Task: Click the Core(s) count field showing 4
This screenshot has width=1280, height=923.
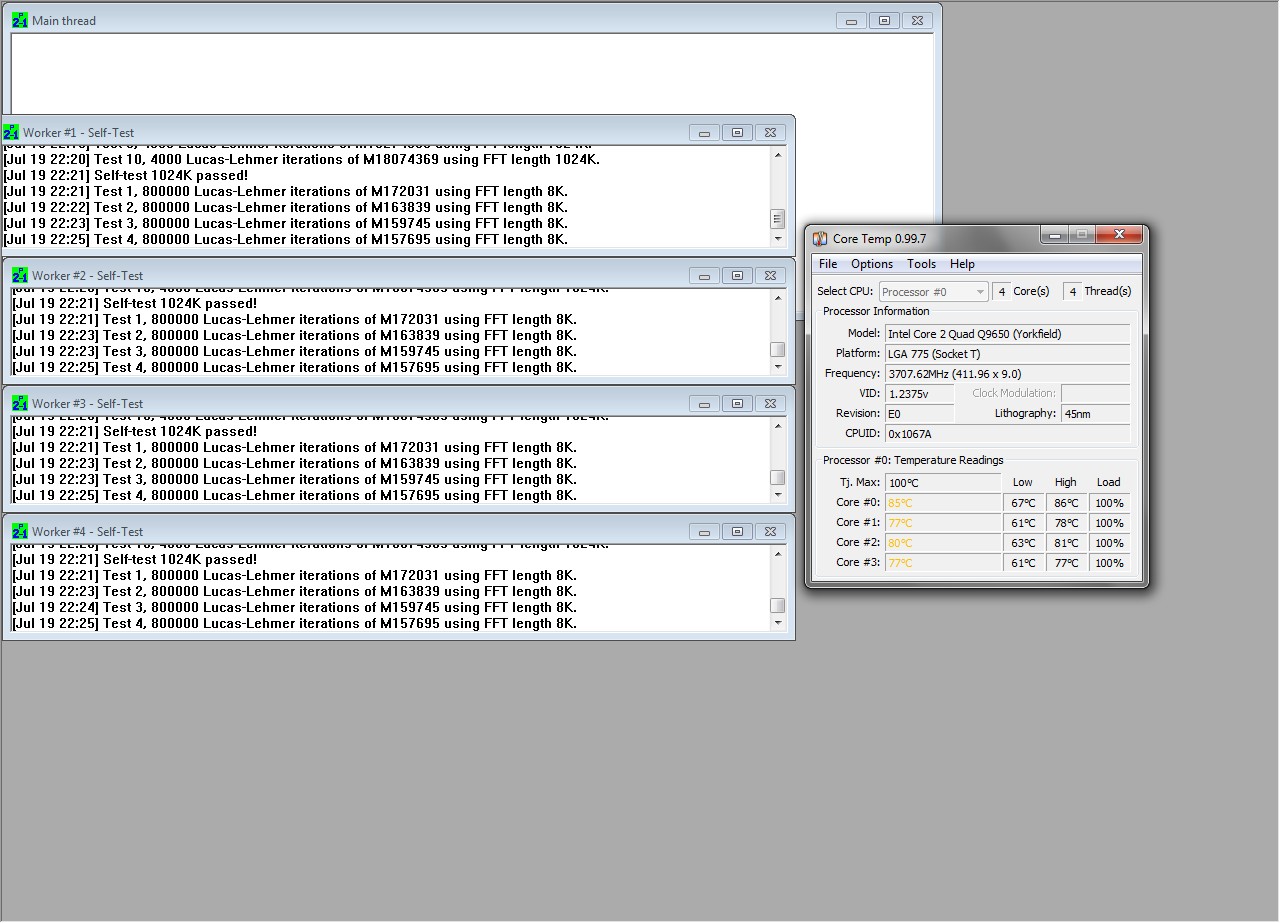Action: (x=1001, y=292)
